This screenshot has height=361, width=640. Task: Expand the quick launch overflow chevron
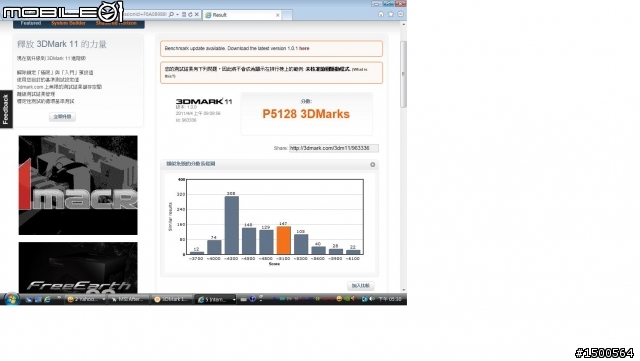pos(59,298)
